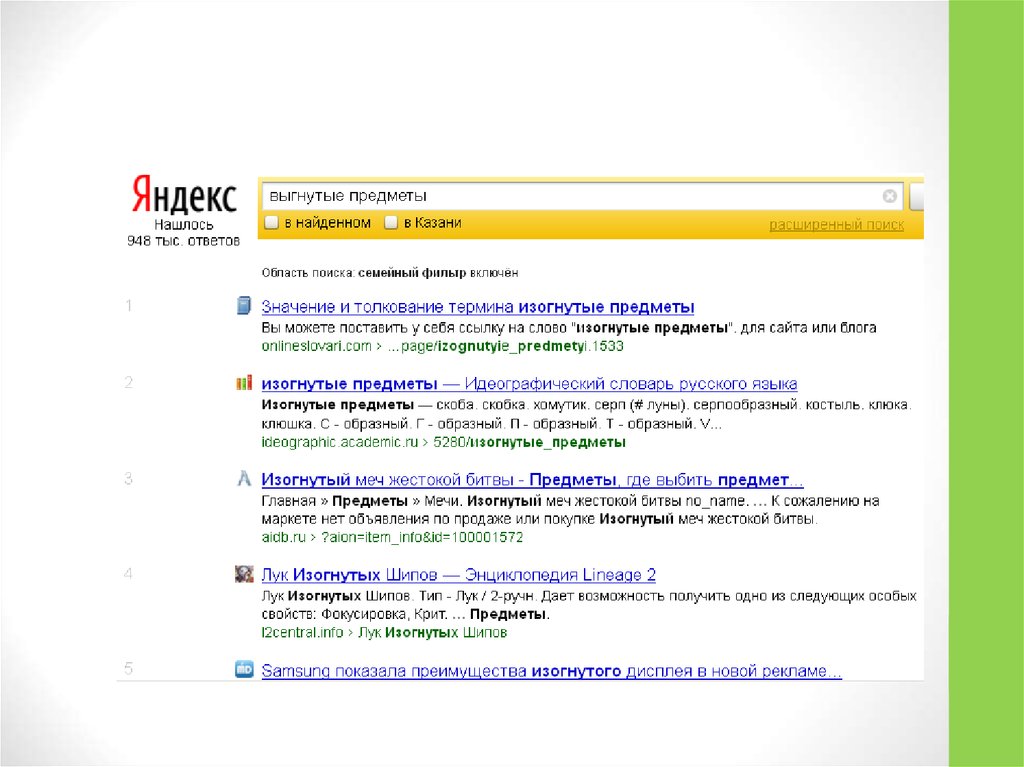Open result "Значение и толкование термина изогнутые предметы"
The image size is (1024, 767).
pyautogui.click(x=477, y=307)
